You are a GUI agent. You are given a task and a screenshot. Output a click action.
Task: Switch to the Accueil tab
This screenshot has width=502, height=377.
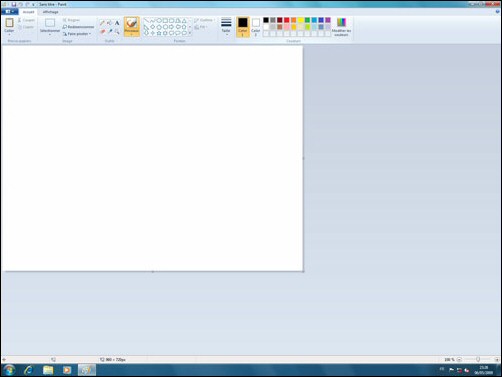point(28,12)
